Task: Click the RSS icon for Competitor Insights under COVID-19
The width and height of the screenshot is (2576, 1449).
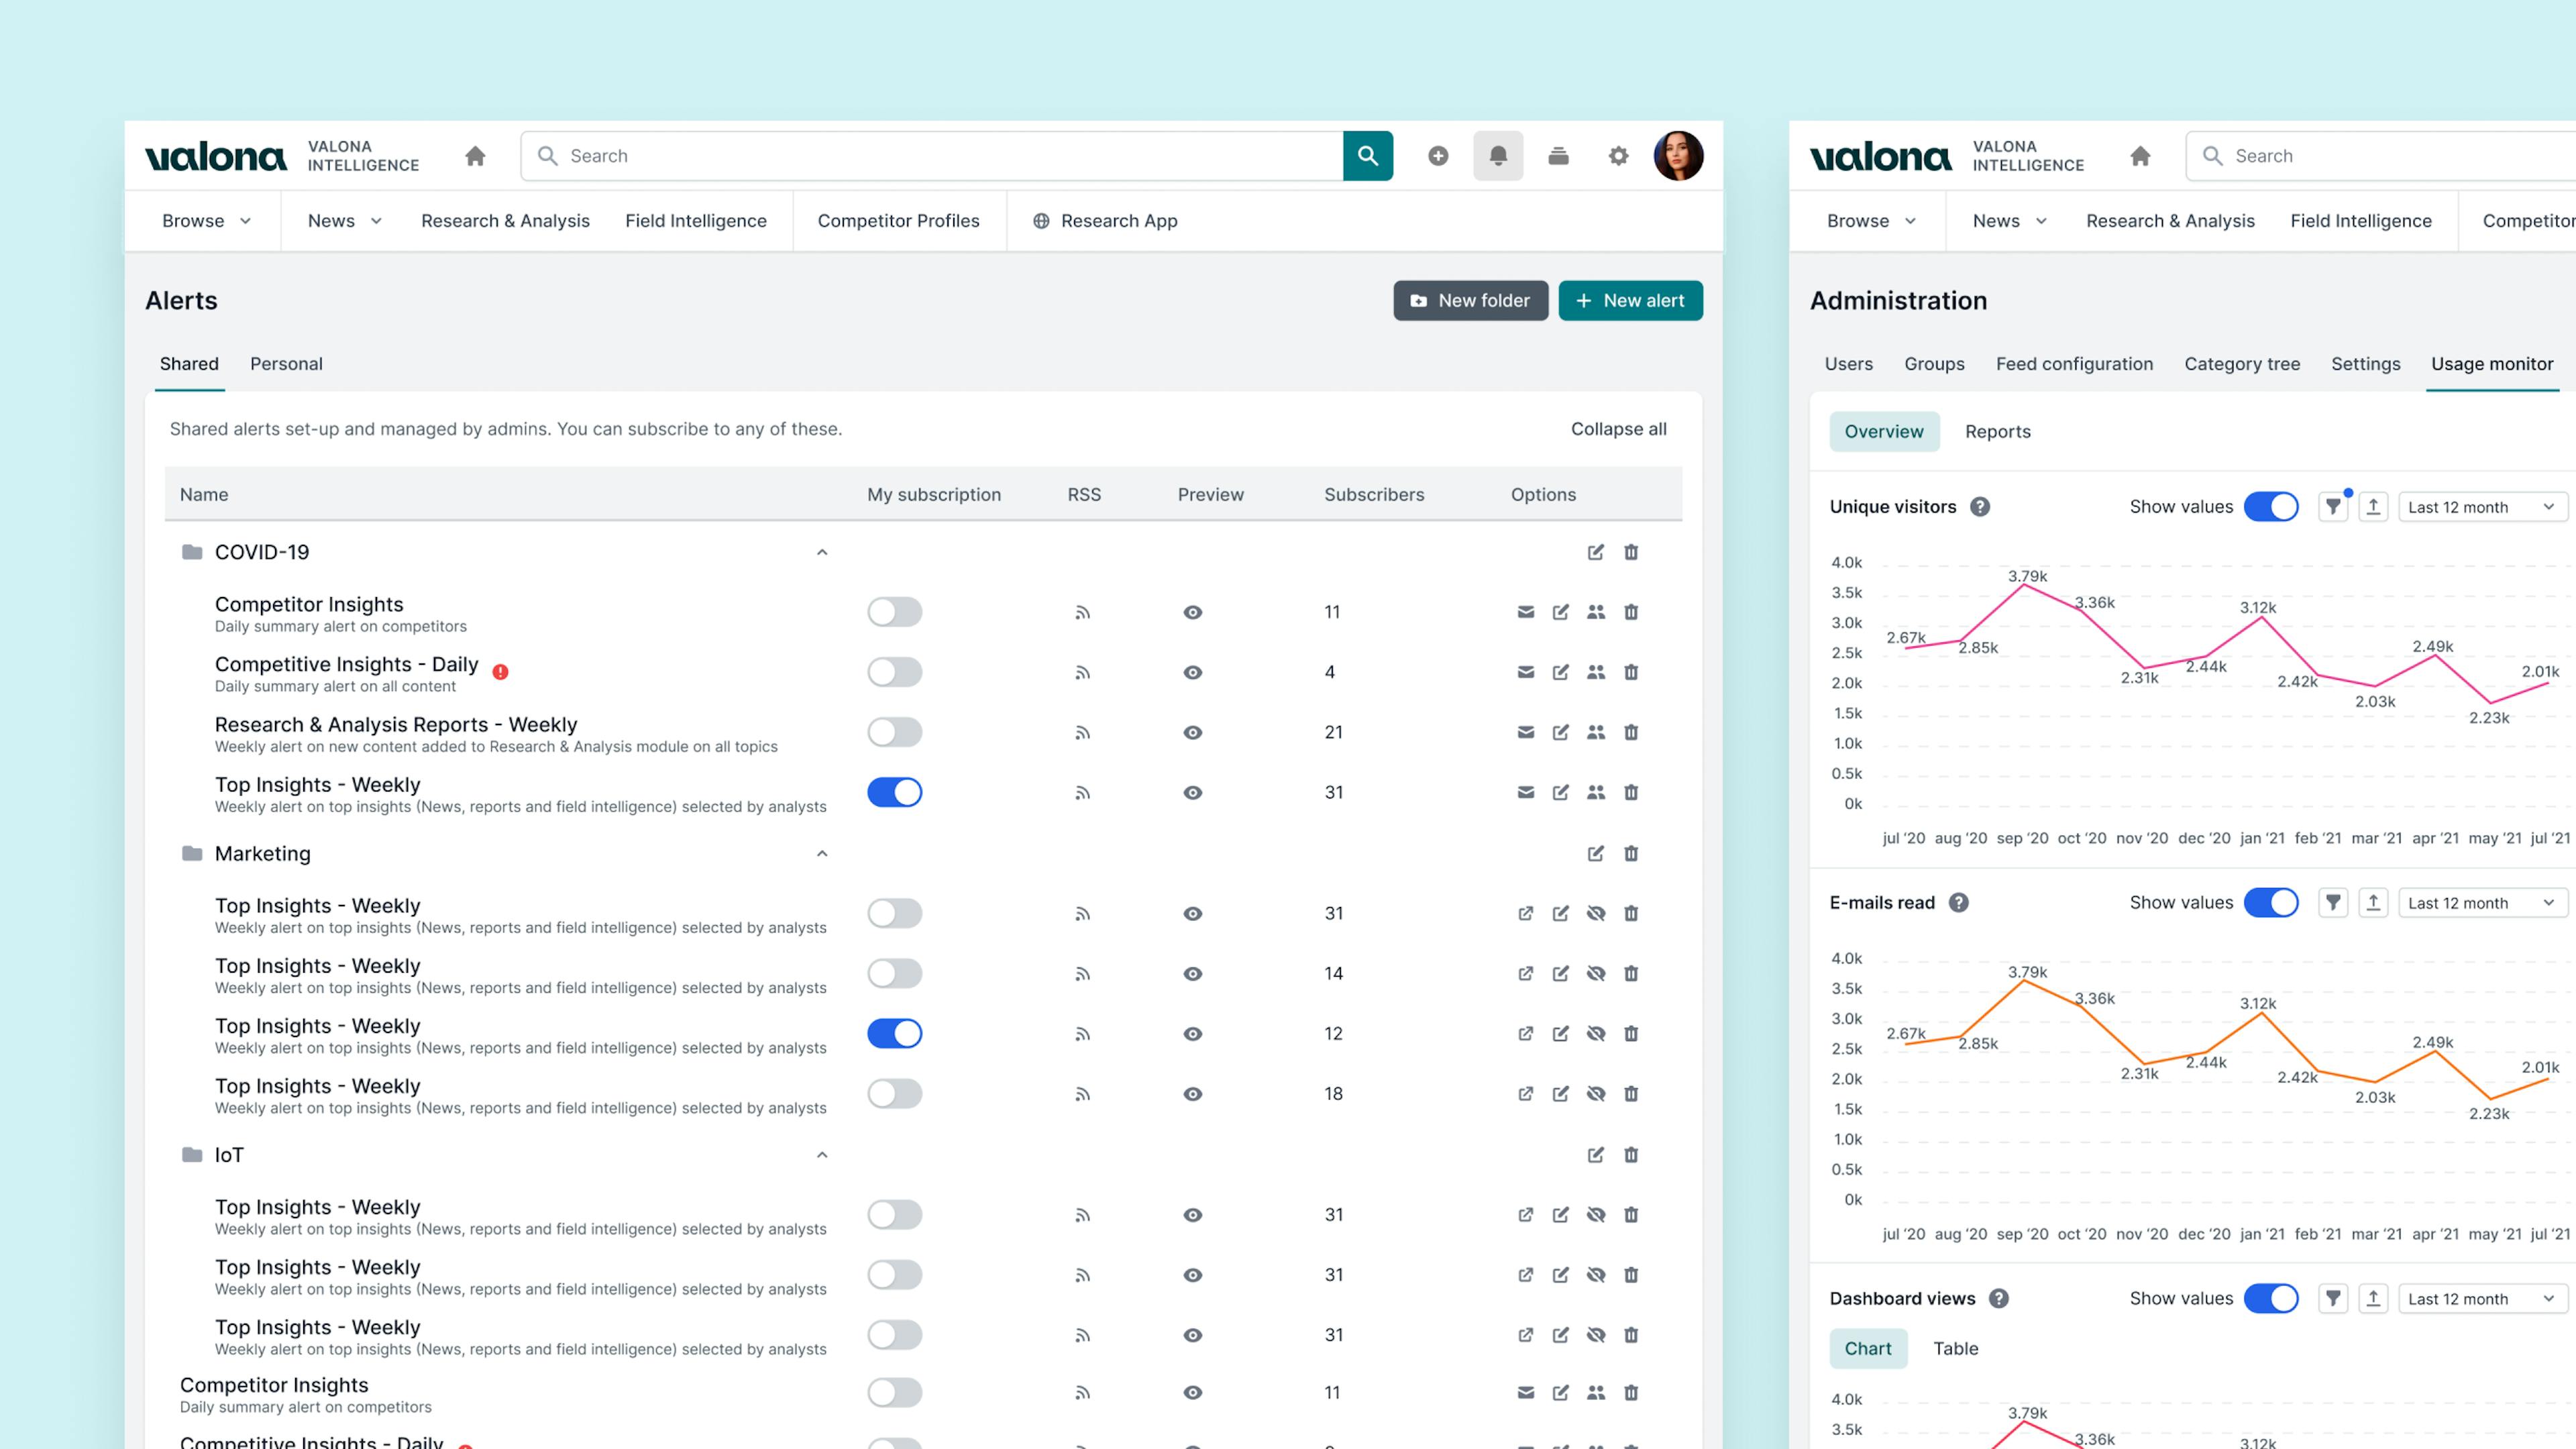Action: click(x=1083, y=612)
